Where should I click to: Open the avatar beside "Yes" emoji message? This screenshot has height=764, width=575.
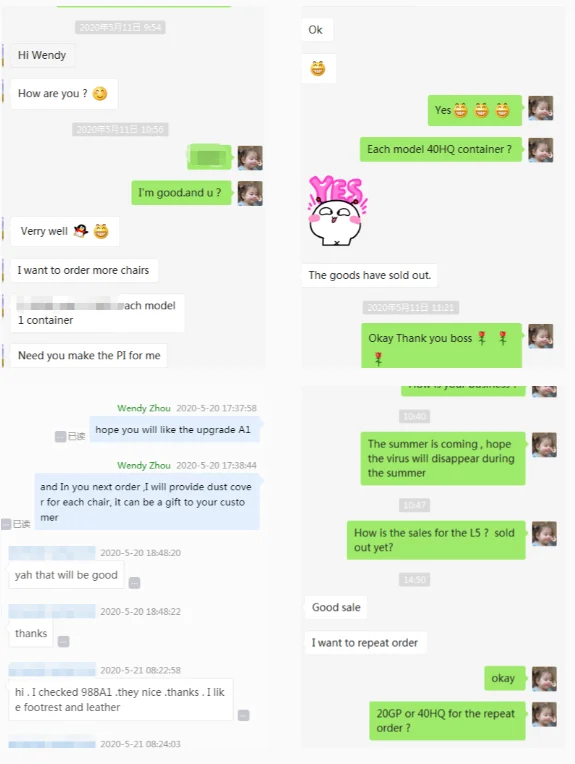click(541, 108)
